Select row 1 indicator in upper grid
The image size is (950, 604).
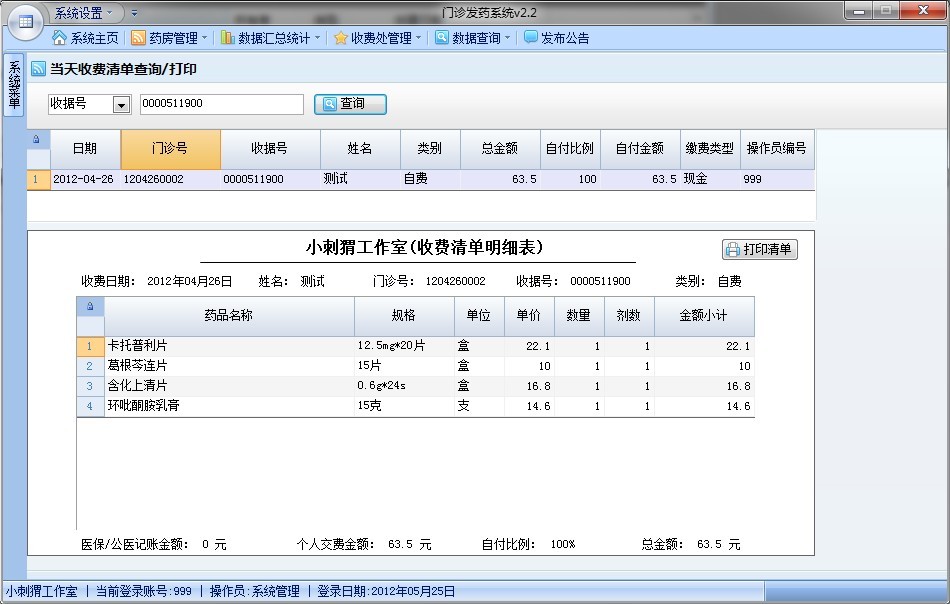point(38,179)
